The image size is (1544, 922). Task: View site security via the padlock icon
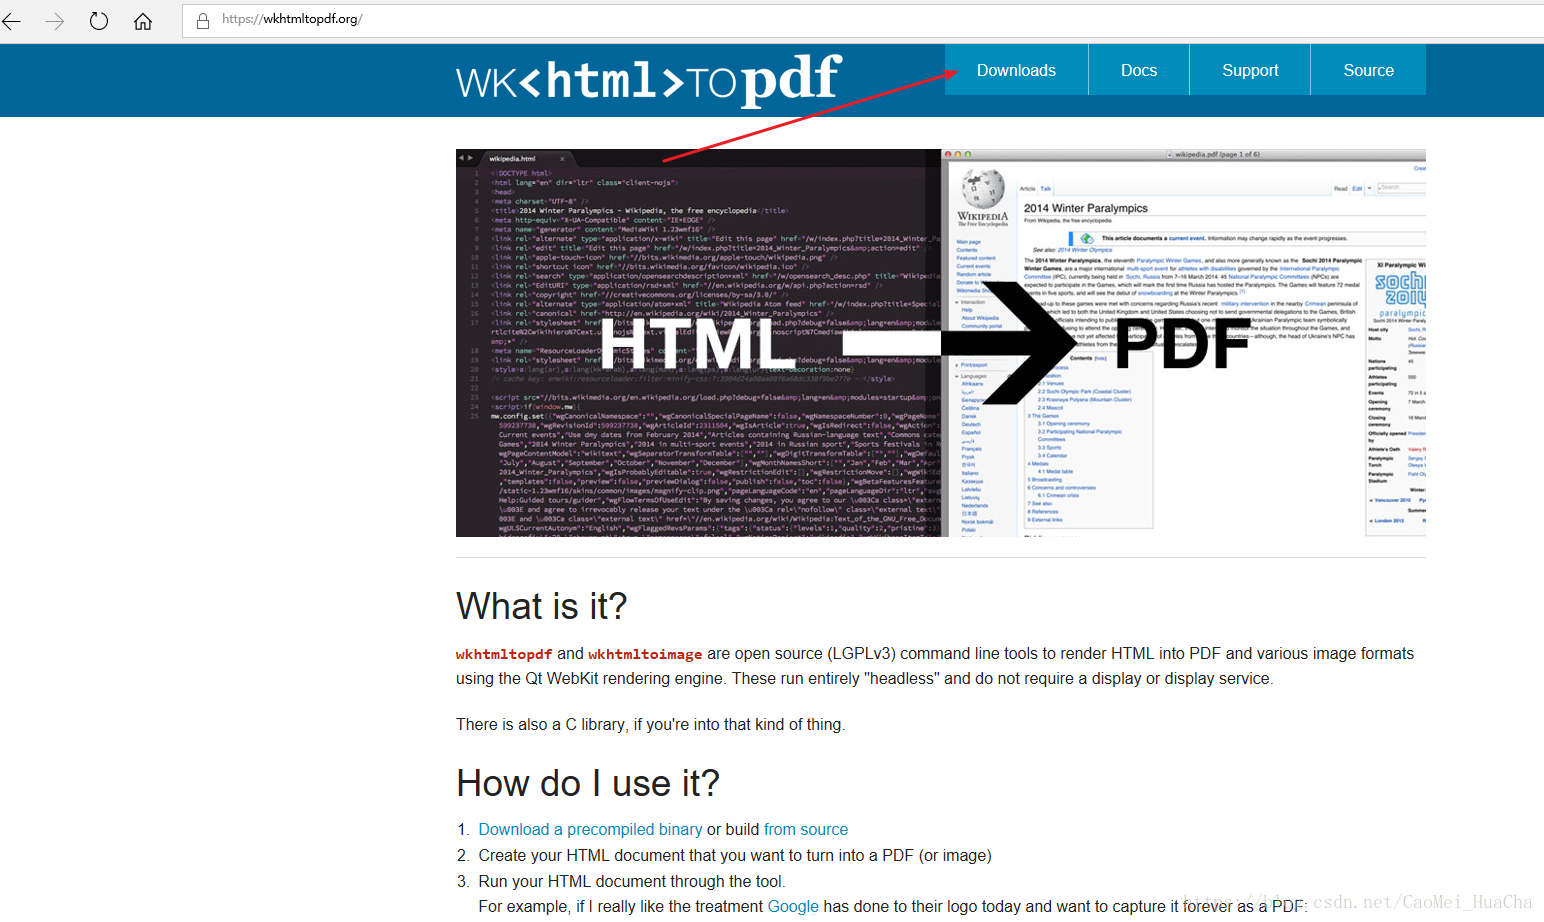(x=203, y=20)
